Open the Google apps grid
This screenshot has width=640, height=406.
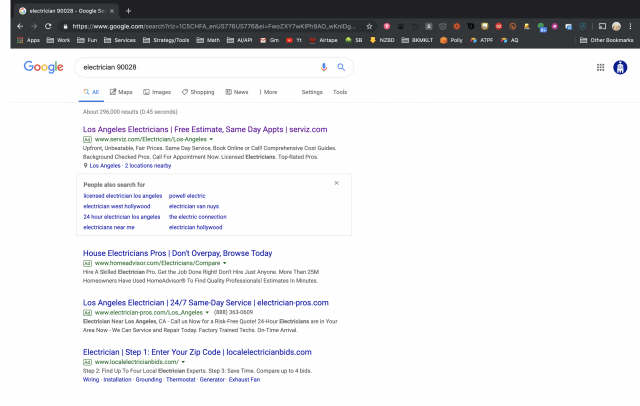(600, 67)
